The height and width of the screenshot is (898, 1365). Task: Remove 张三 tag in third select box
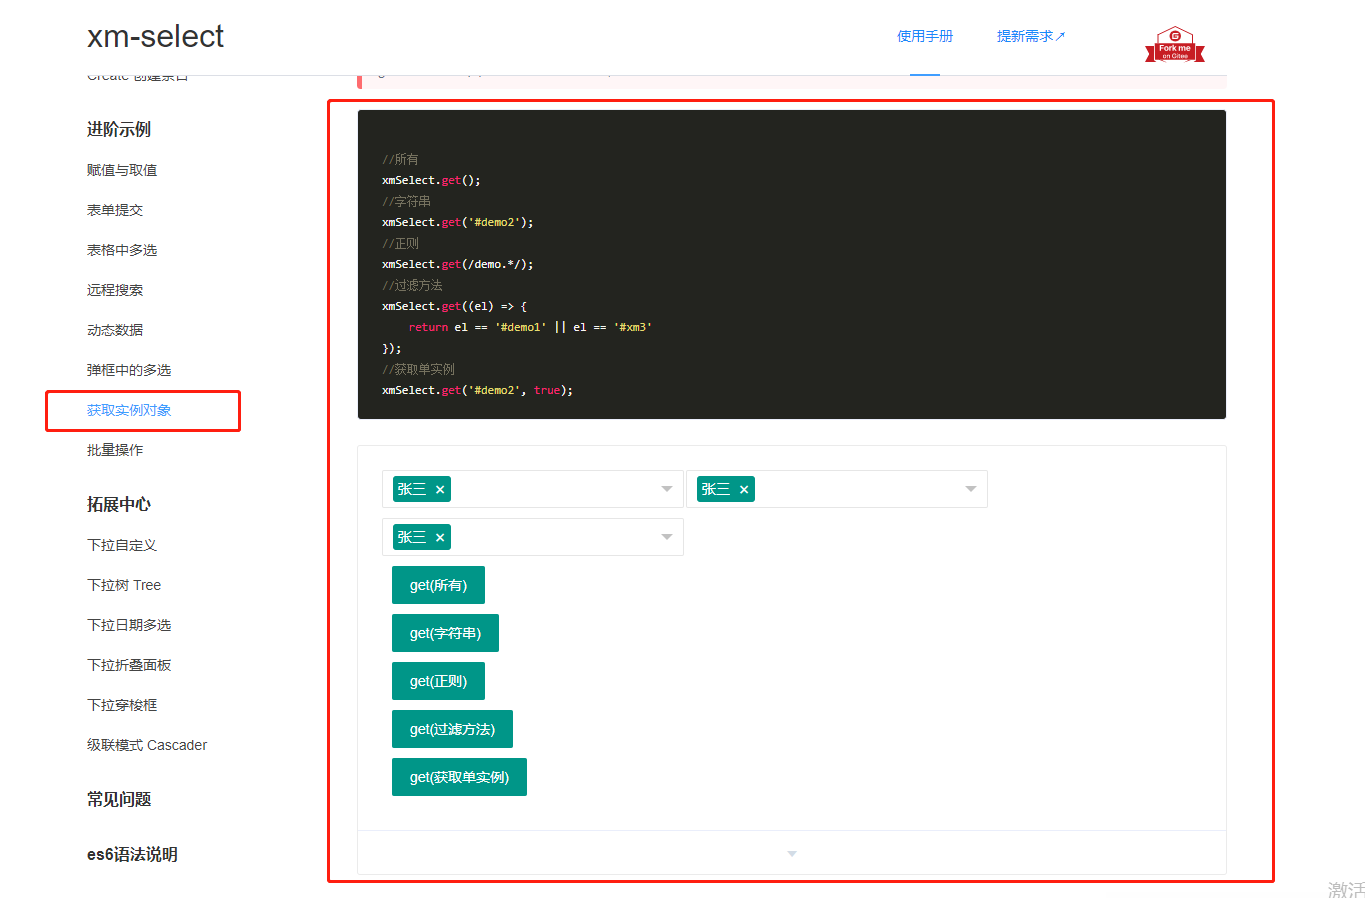click(x=440, y=538)
